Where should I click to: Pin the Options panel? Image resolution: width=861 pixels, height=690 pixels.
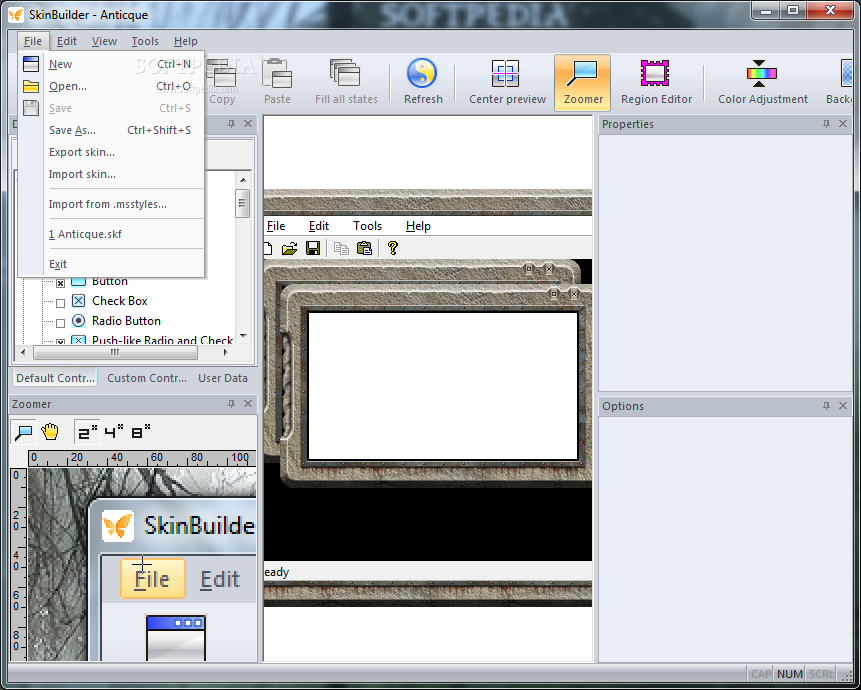[826, 406]
